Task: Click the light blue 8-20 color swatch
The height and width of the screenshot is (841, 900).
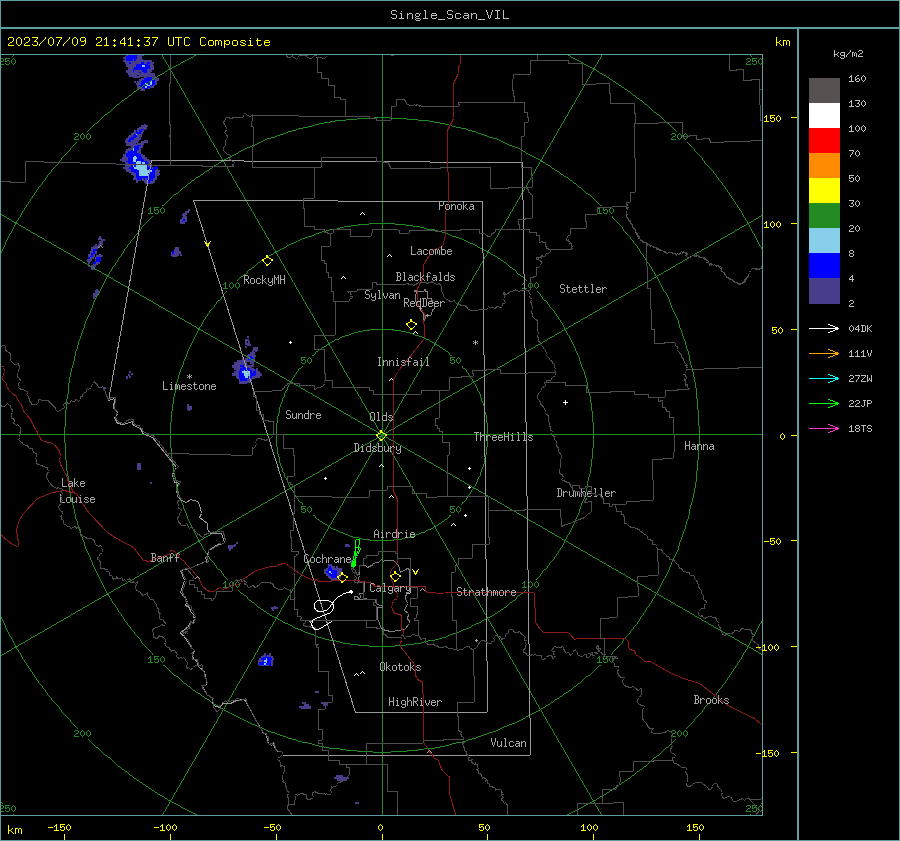Action: tap(824, 241)
